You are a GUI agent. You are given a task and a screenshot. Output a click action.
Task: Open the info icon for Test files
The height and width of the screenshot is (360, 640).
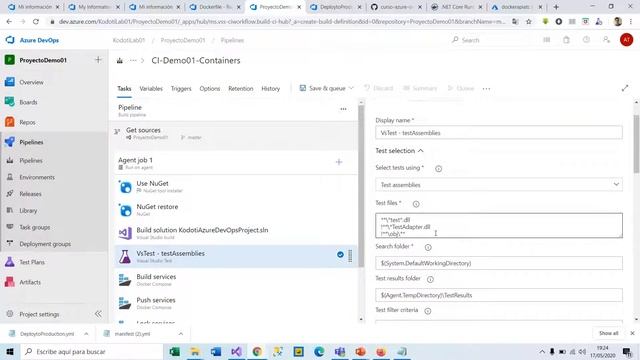click(416, 204)
